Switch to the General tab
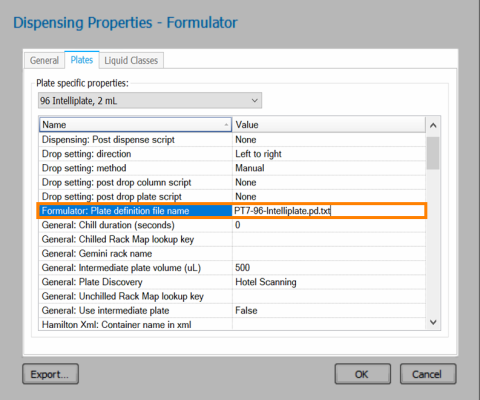 [44, 60]
